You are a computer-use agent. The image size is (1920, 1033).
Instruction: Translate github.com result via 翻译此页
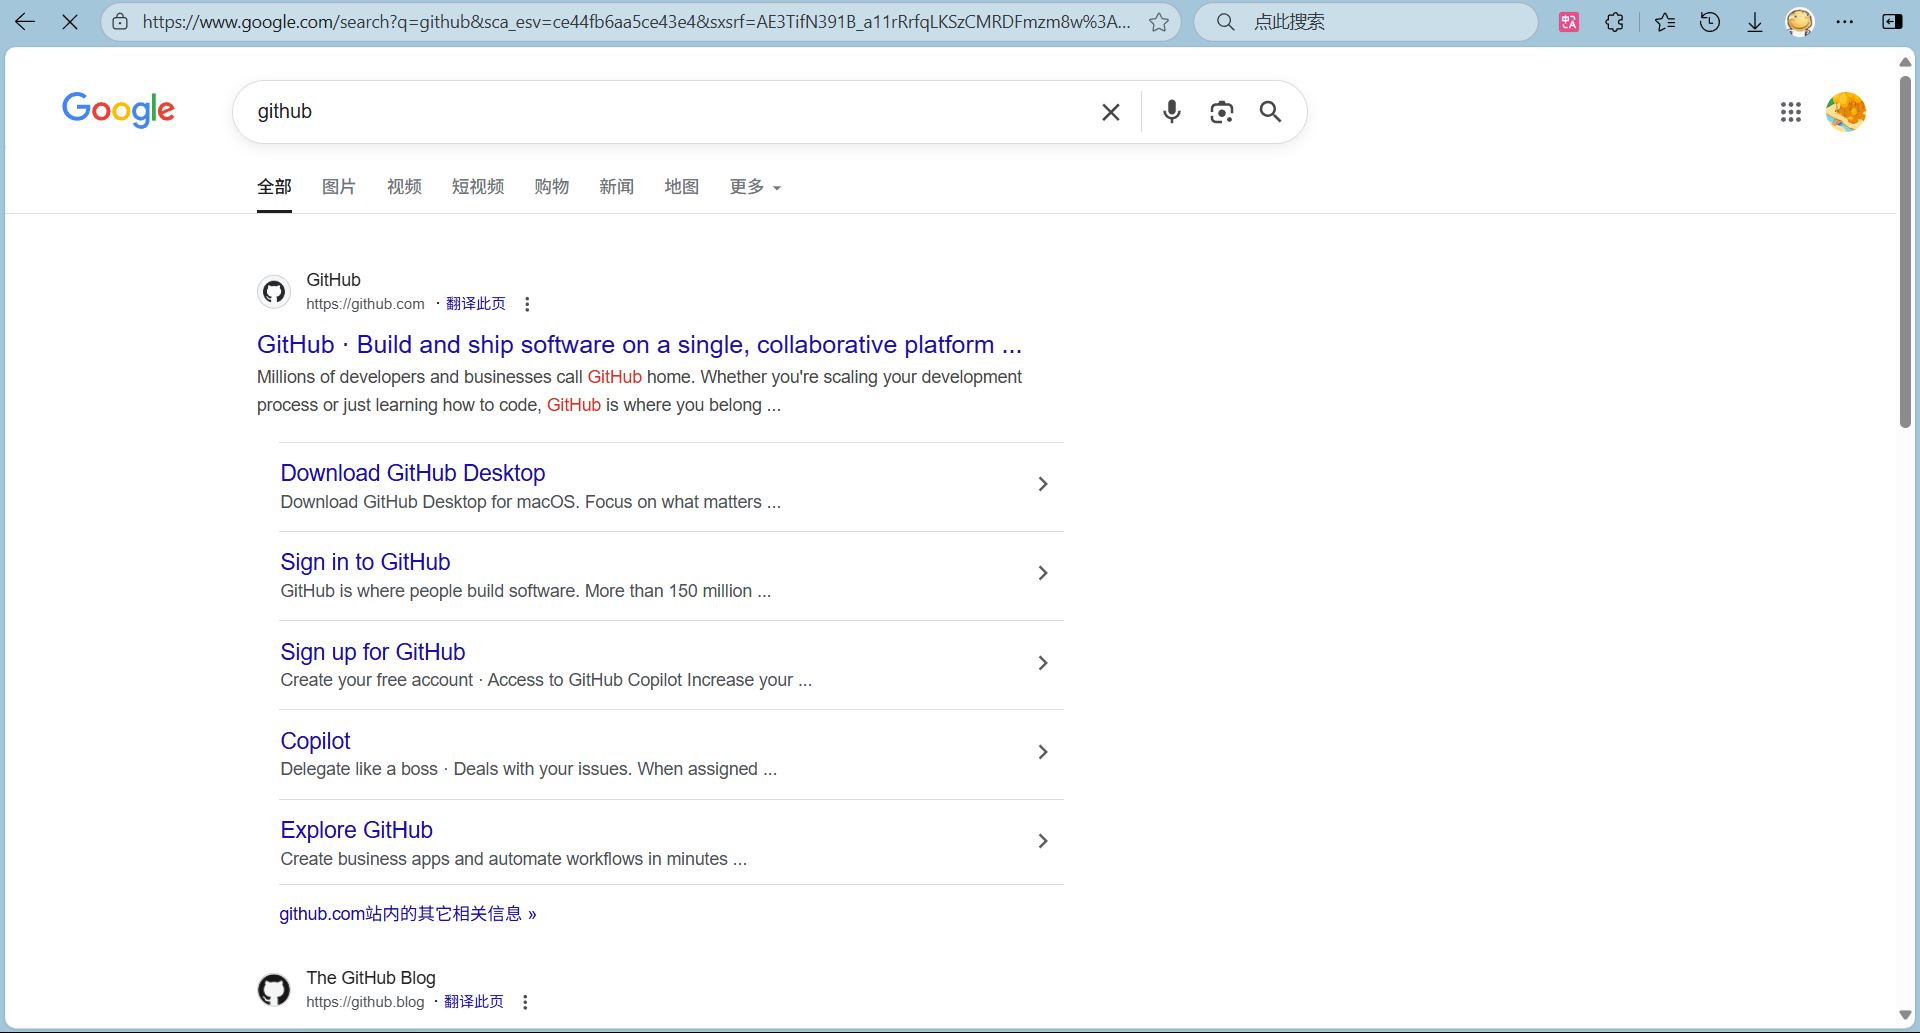tap(476, 304)
